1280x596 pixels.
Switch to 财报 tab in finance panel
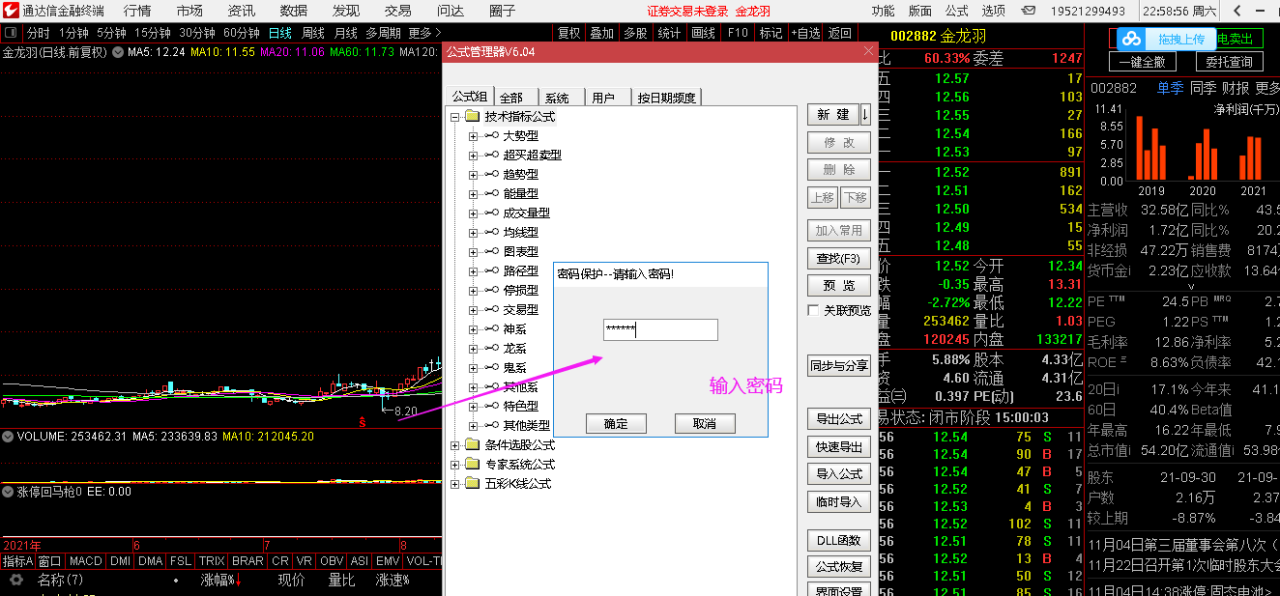pyautogui.click(x=1236, y=88)
